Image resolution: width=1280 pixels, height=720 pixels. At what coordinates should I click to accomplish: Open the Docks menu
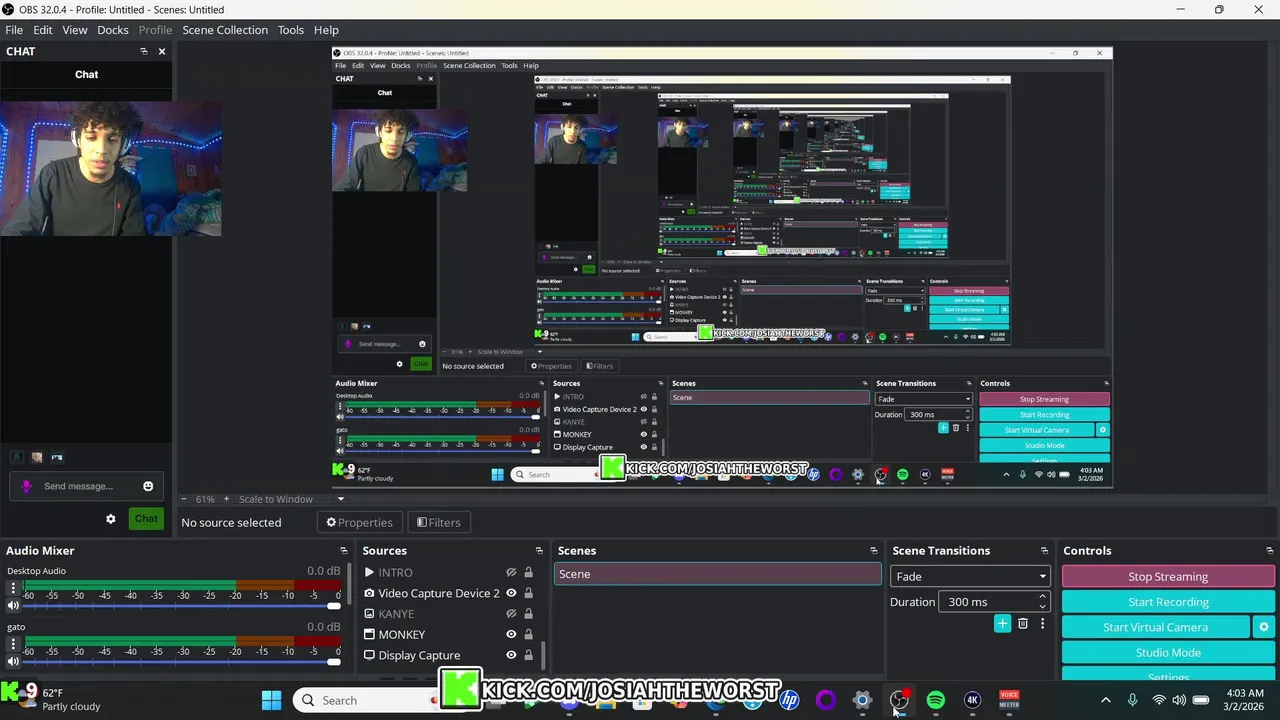tap(113, 30)
